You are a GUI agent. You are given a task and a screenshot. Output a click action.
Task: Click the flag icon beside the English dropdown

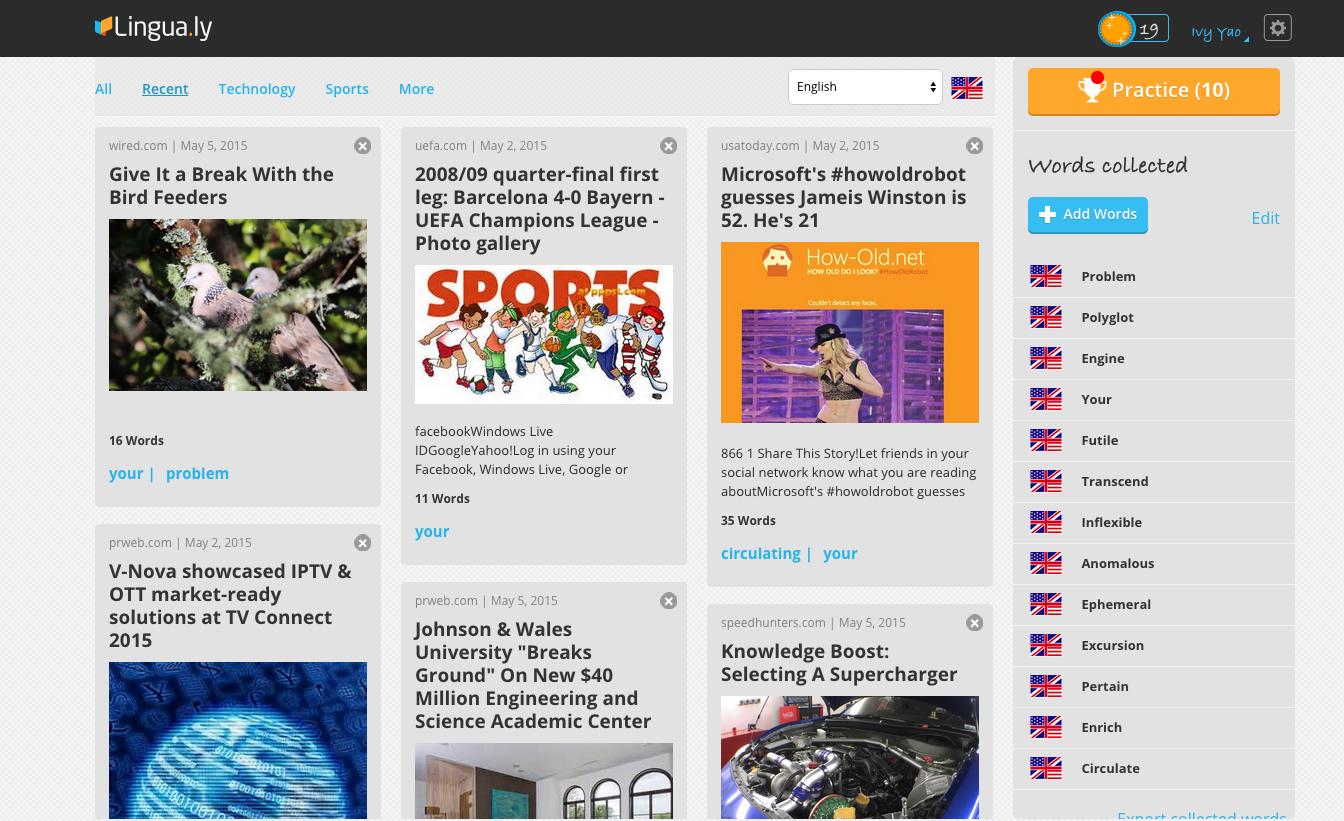[x=967, y=88]
